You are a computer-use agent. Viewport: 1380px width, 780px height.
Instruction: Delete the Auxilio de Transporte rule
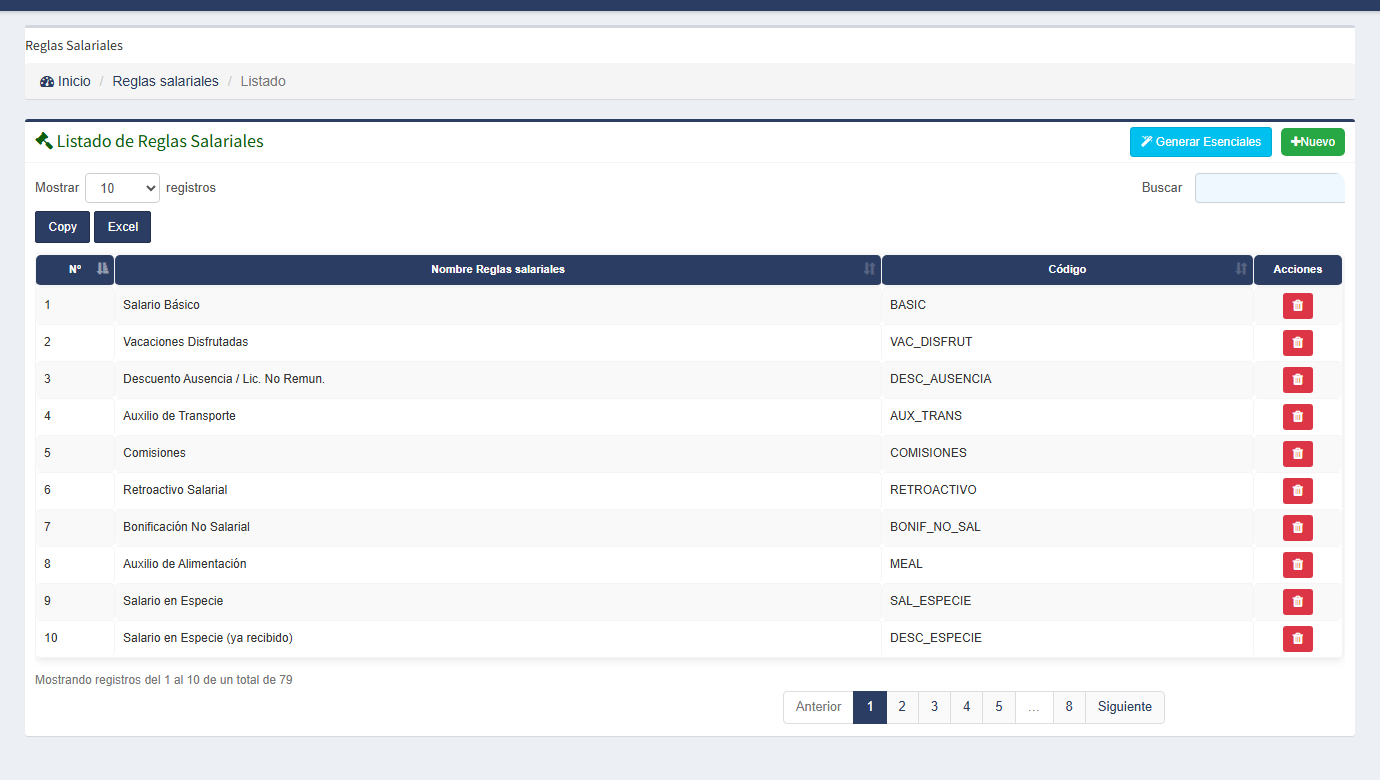point(1297,417)
